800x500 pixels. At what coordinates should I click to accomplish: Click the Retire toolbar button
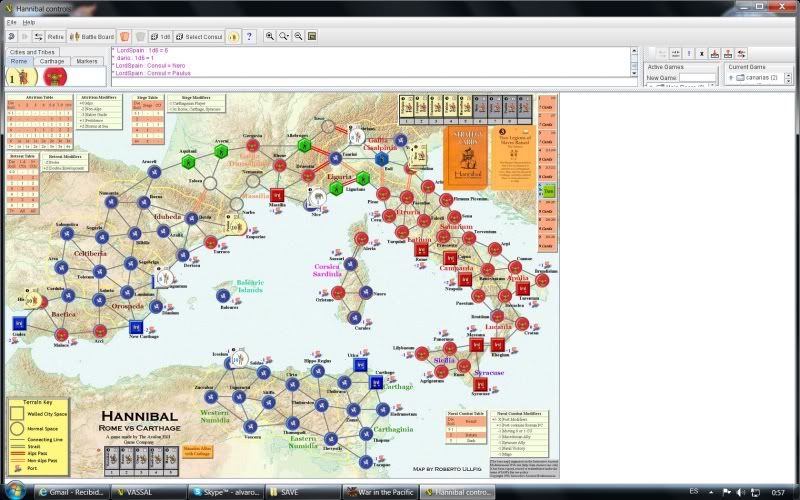coord(55,37)
